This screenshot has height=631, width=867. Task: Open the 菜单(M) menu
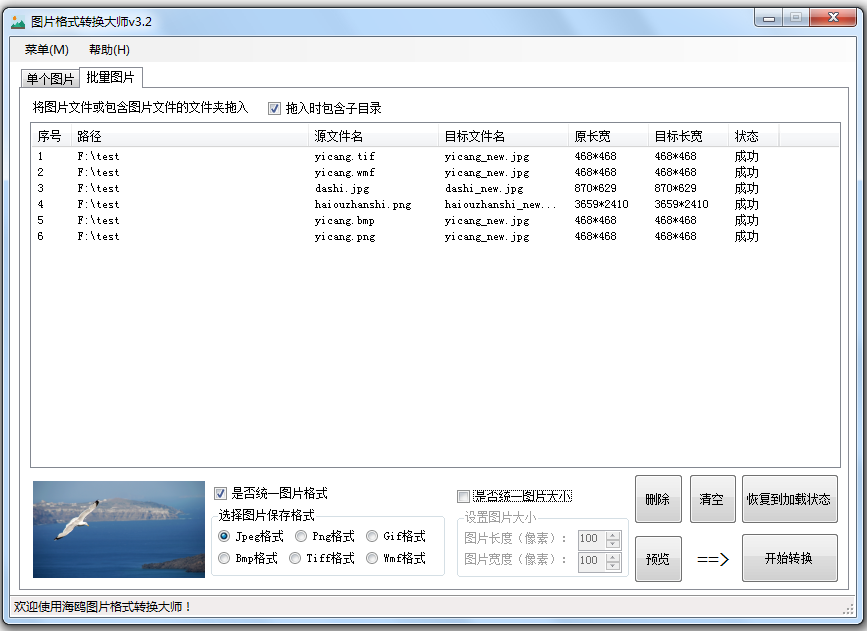click(46, 50)
